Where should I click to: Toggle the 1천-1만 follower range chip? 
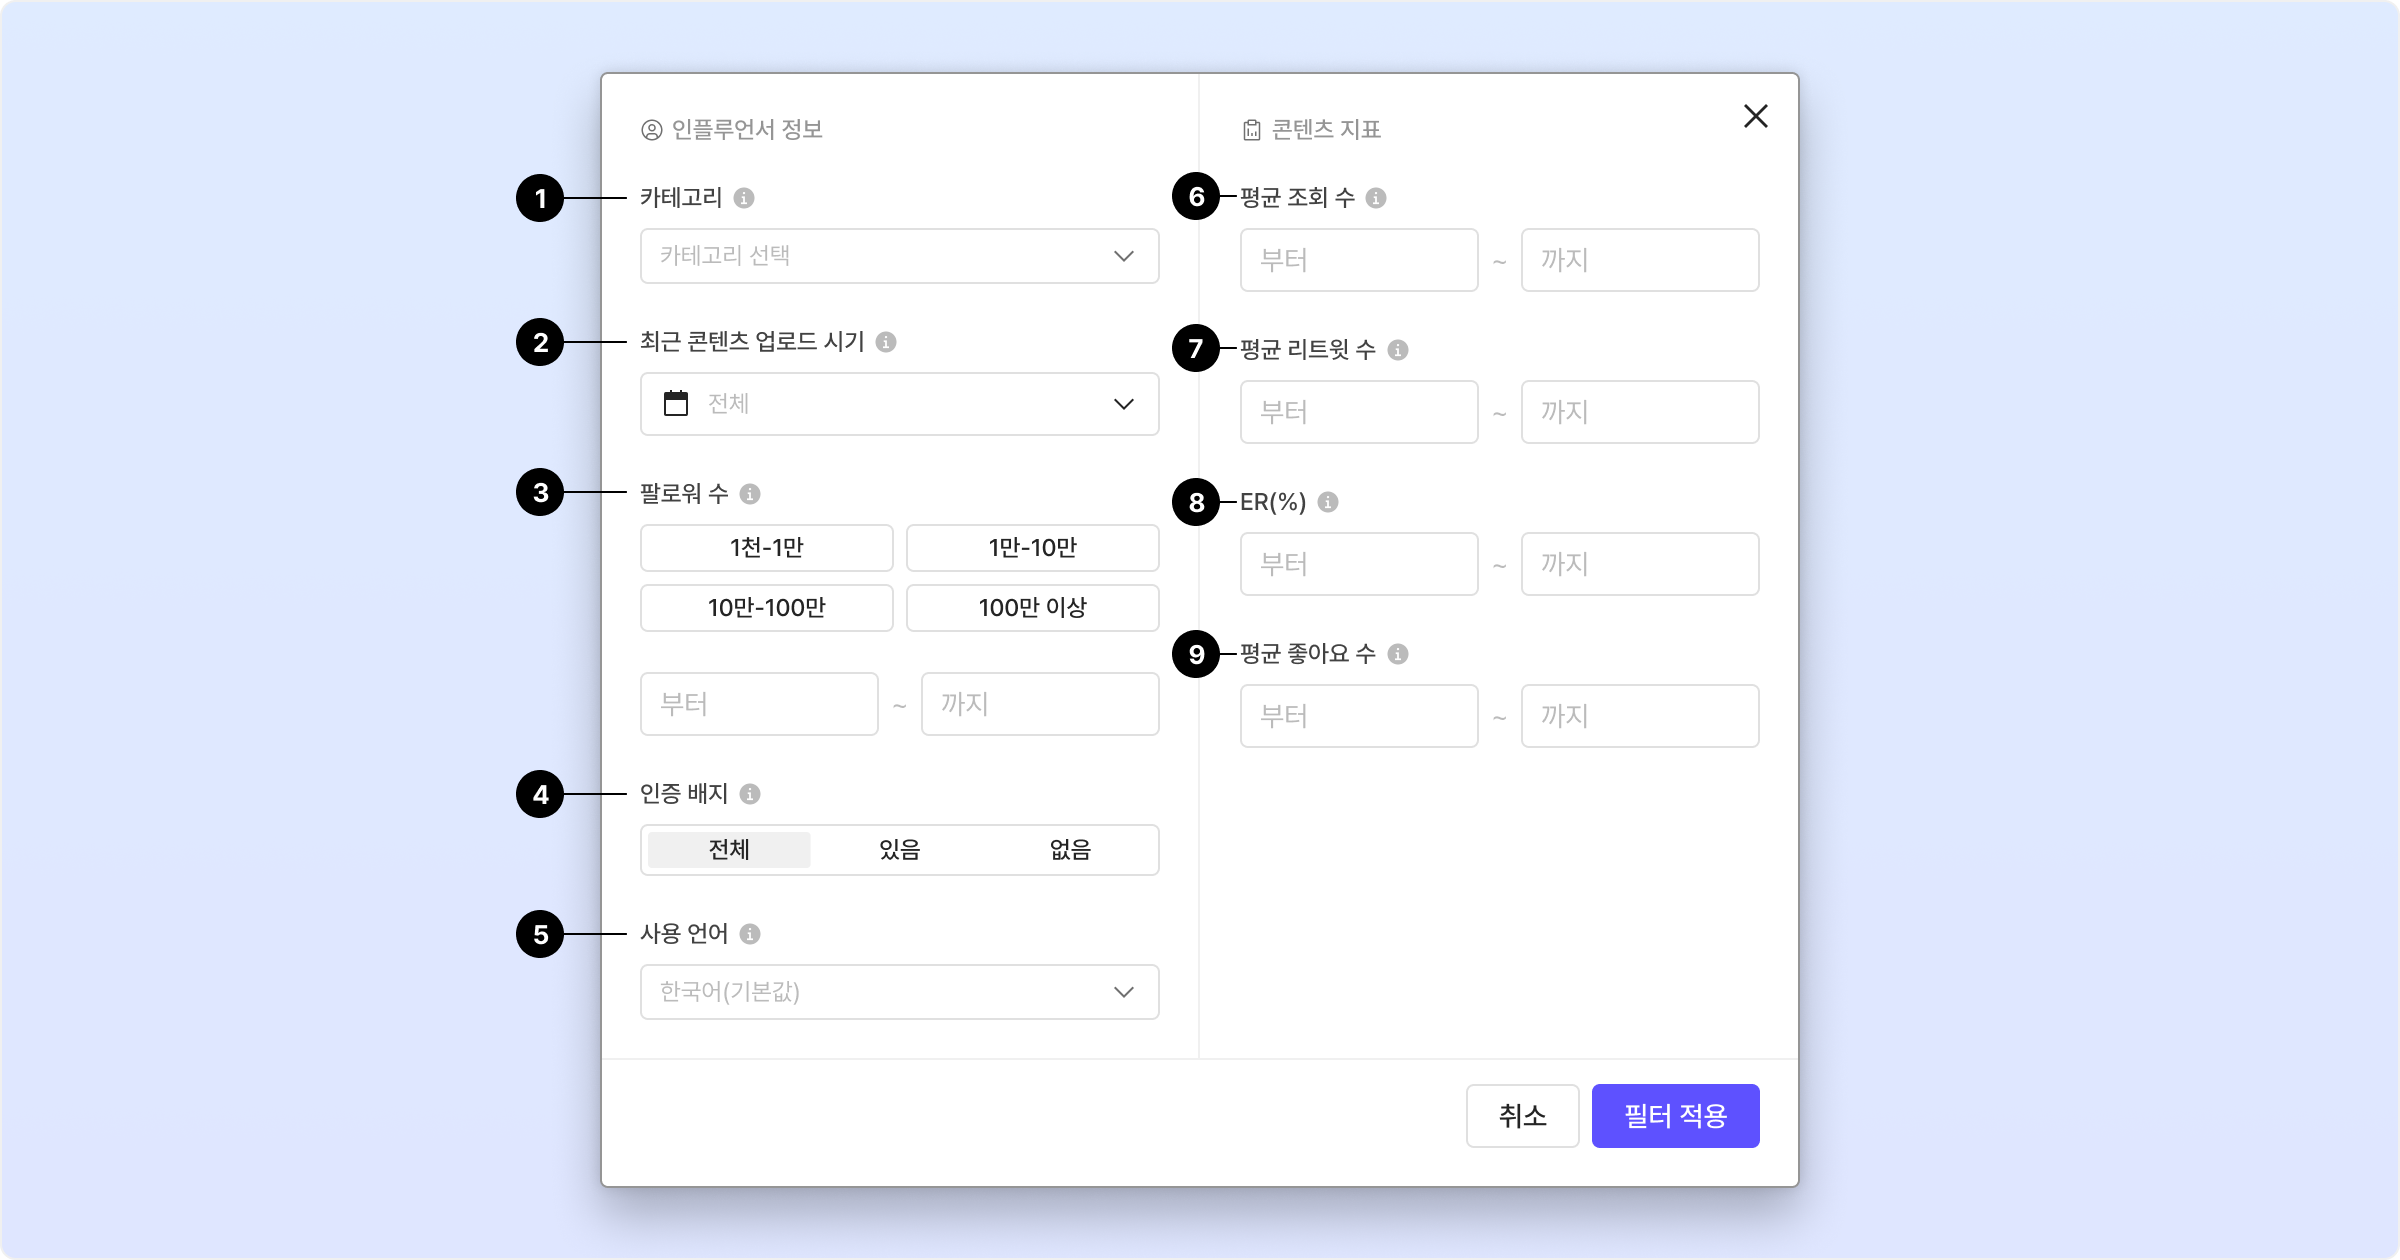coord(766,548)
